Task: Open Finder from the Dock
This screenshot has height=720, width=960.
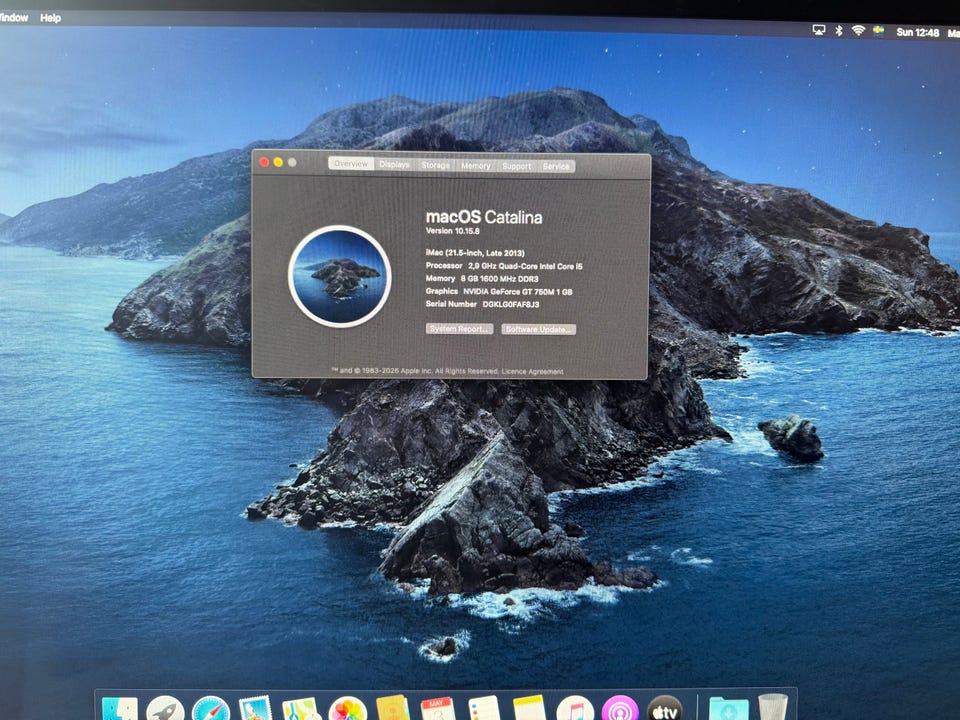Action: coord(120,709)
